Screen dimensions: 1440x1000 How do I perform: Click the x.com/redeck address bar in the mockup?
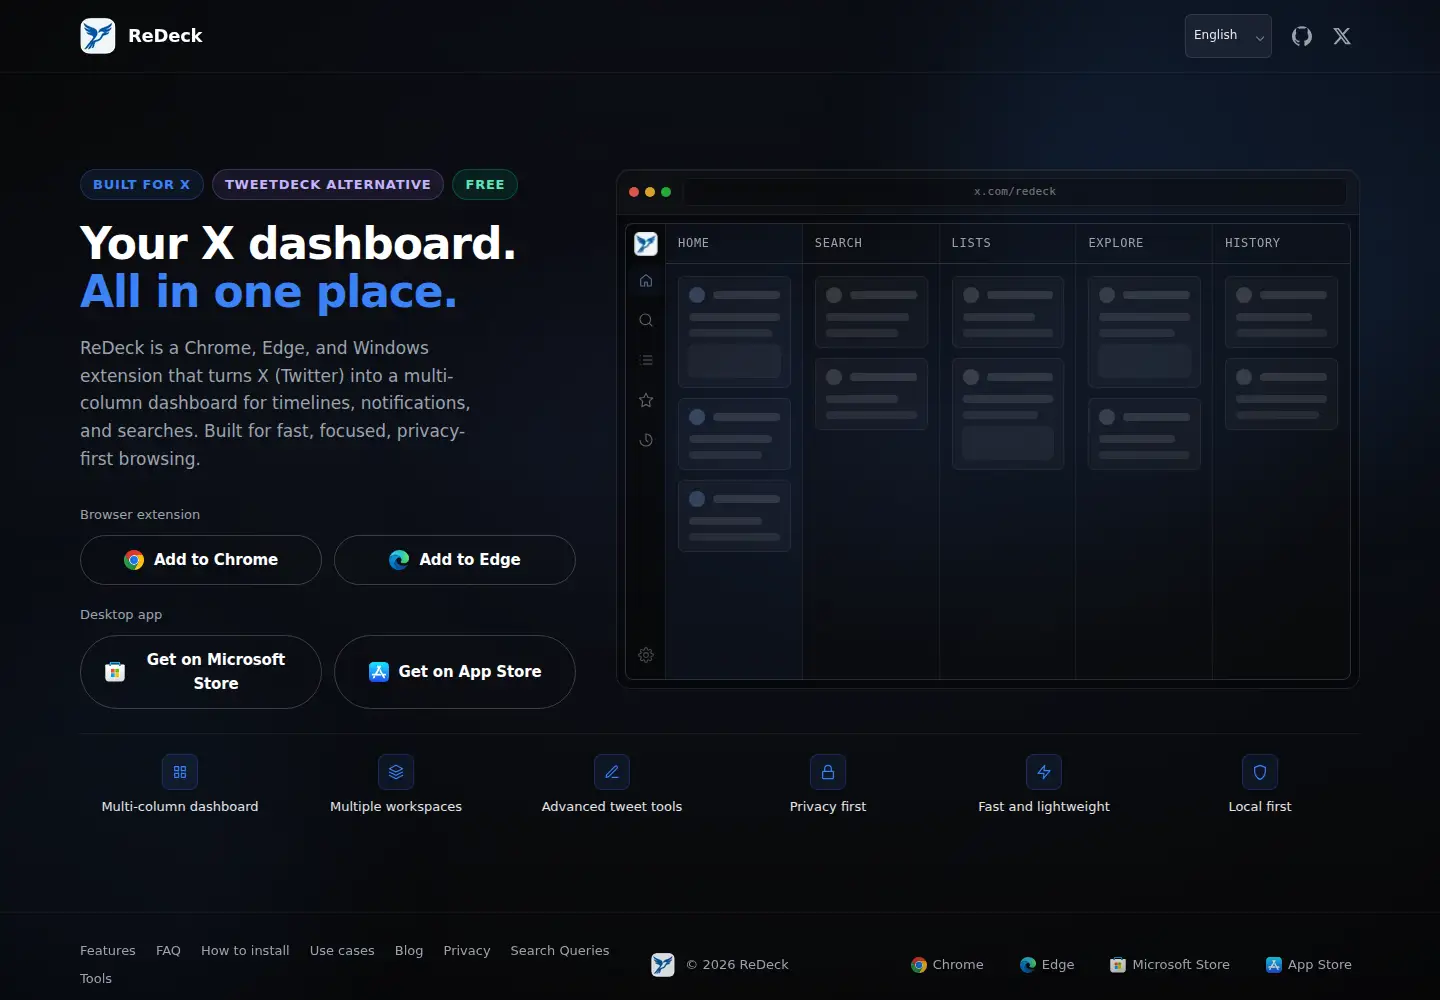[x=1015, y=192]
